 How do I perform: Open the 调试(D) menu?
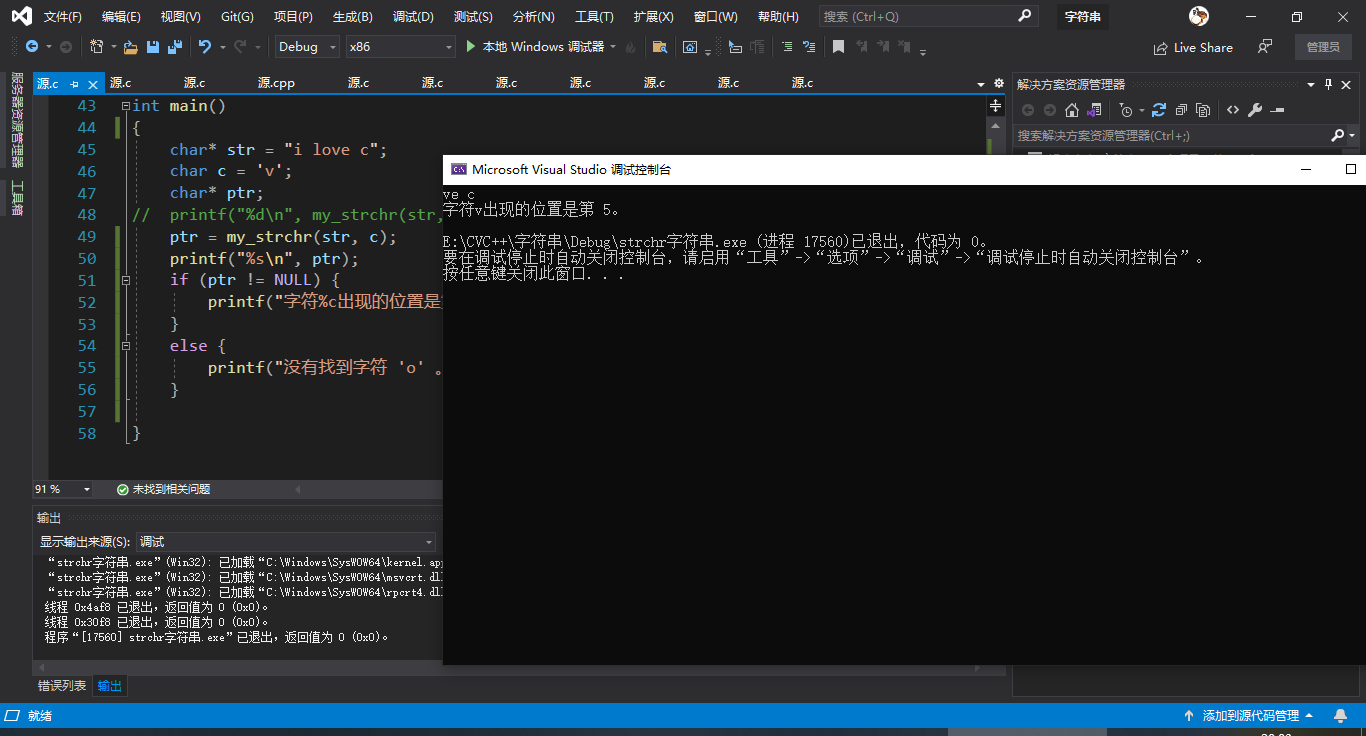click(413, 17)
